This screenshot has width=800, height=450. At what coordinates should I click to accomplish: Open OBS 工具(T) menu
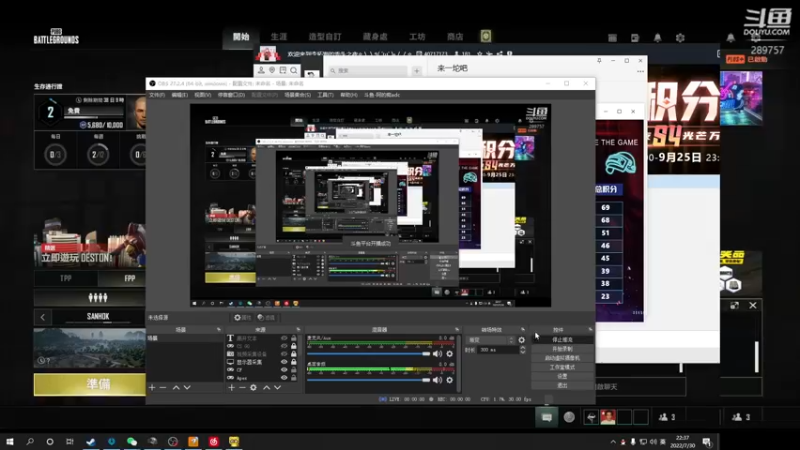326,95
